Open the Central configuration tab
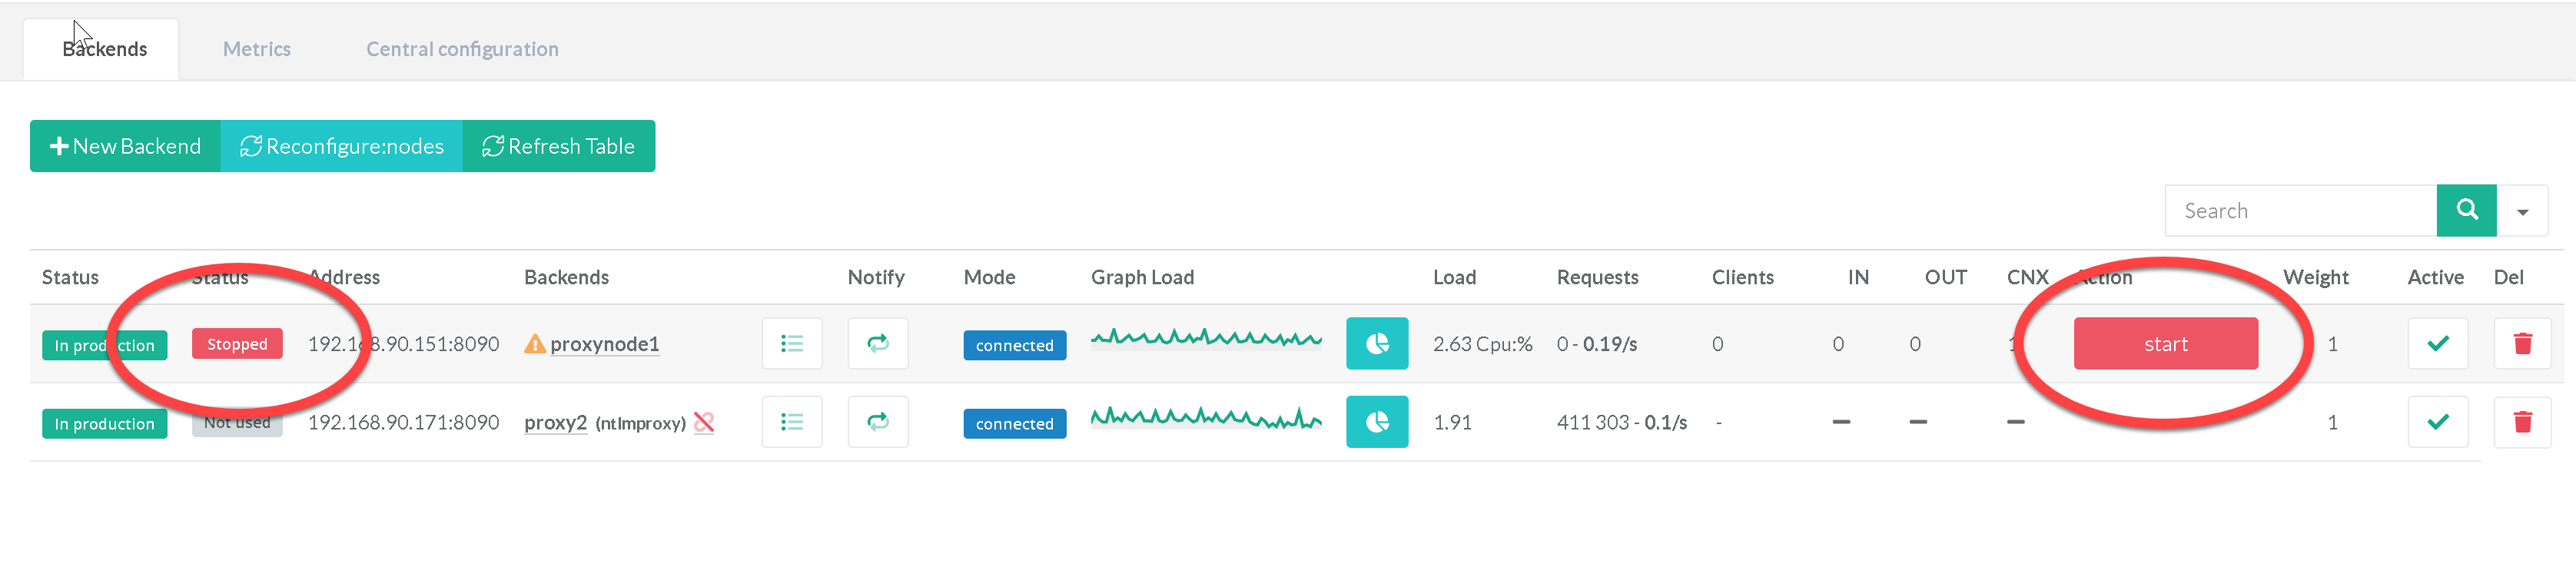 [462, 49]
